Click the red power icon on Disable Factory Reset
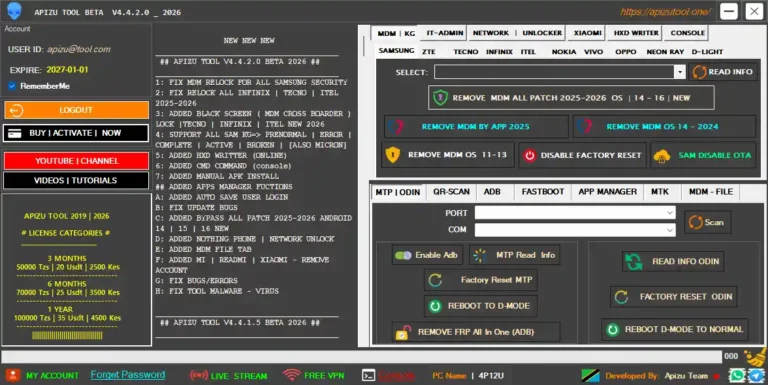This screenshot has height=385, width=768. coord(529,155)
